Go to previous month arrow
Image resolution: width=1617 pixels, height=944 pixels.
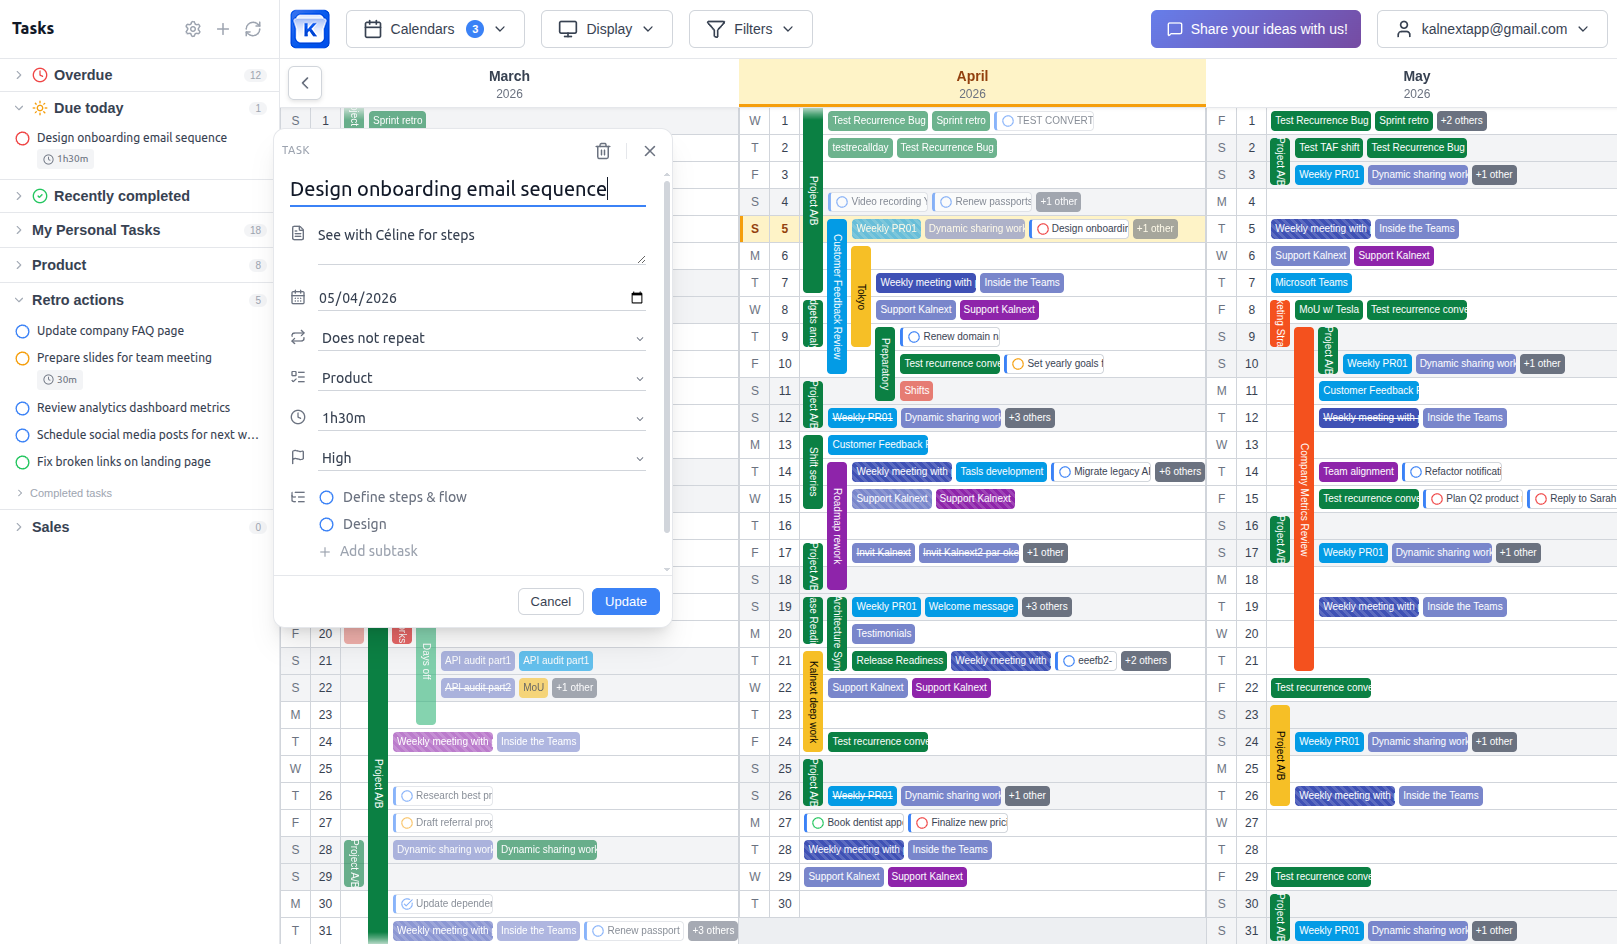[x=305, y=83]
